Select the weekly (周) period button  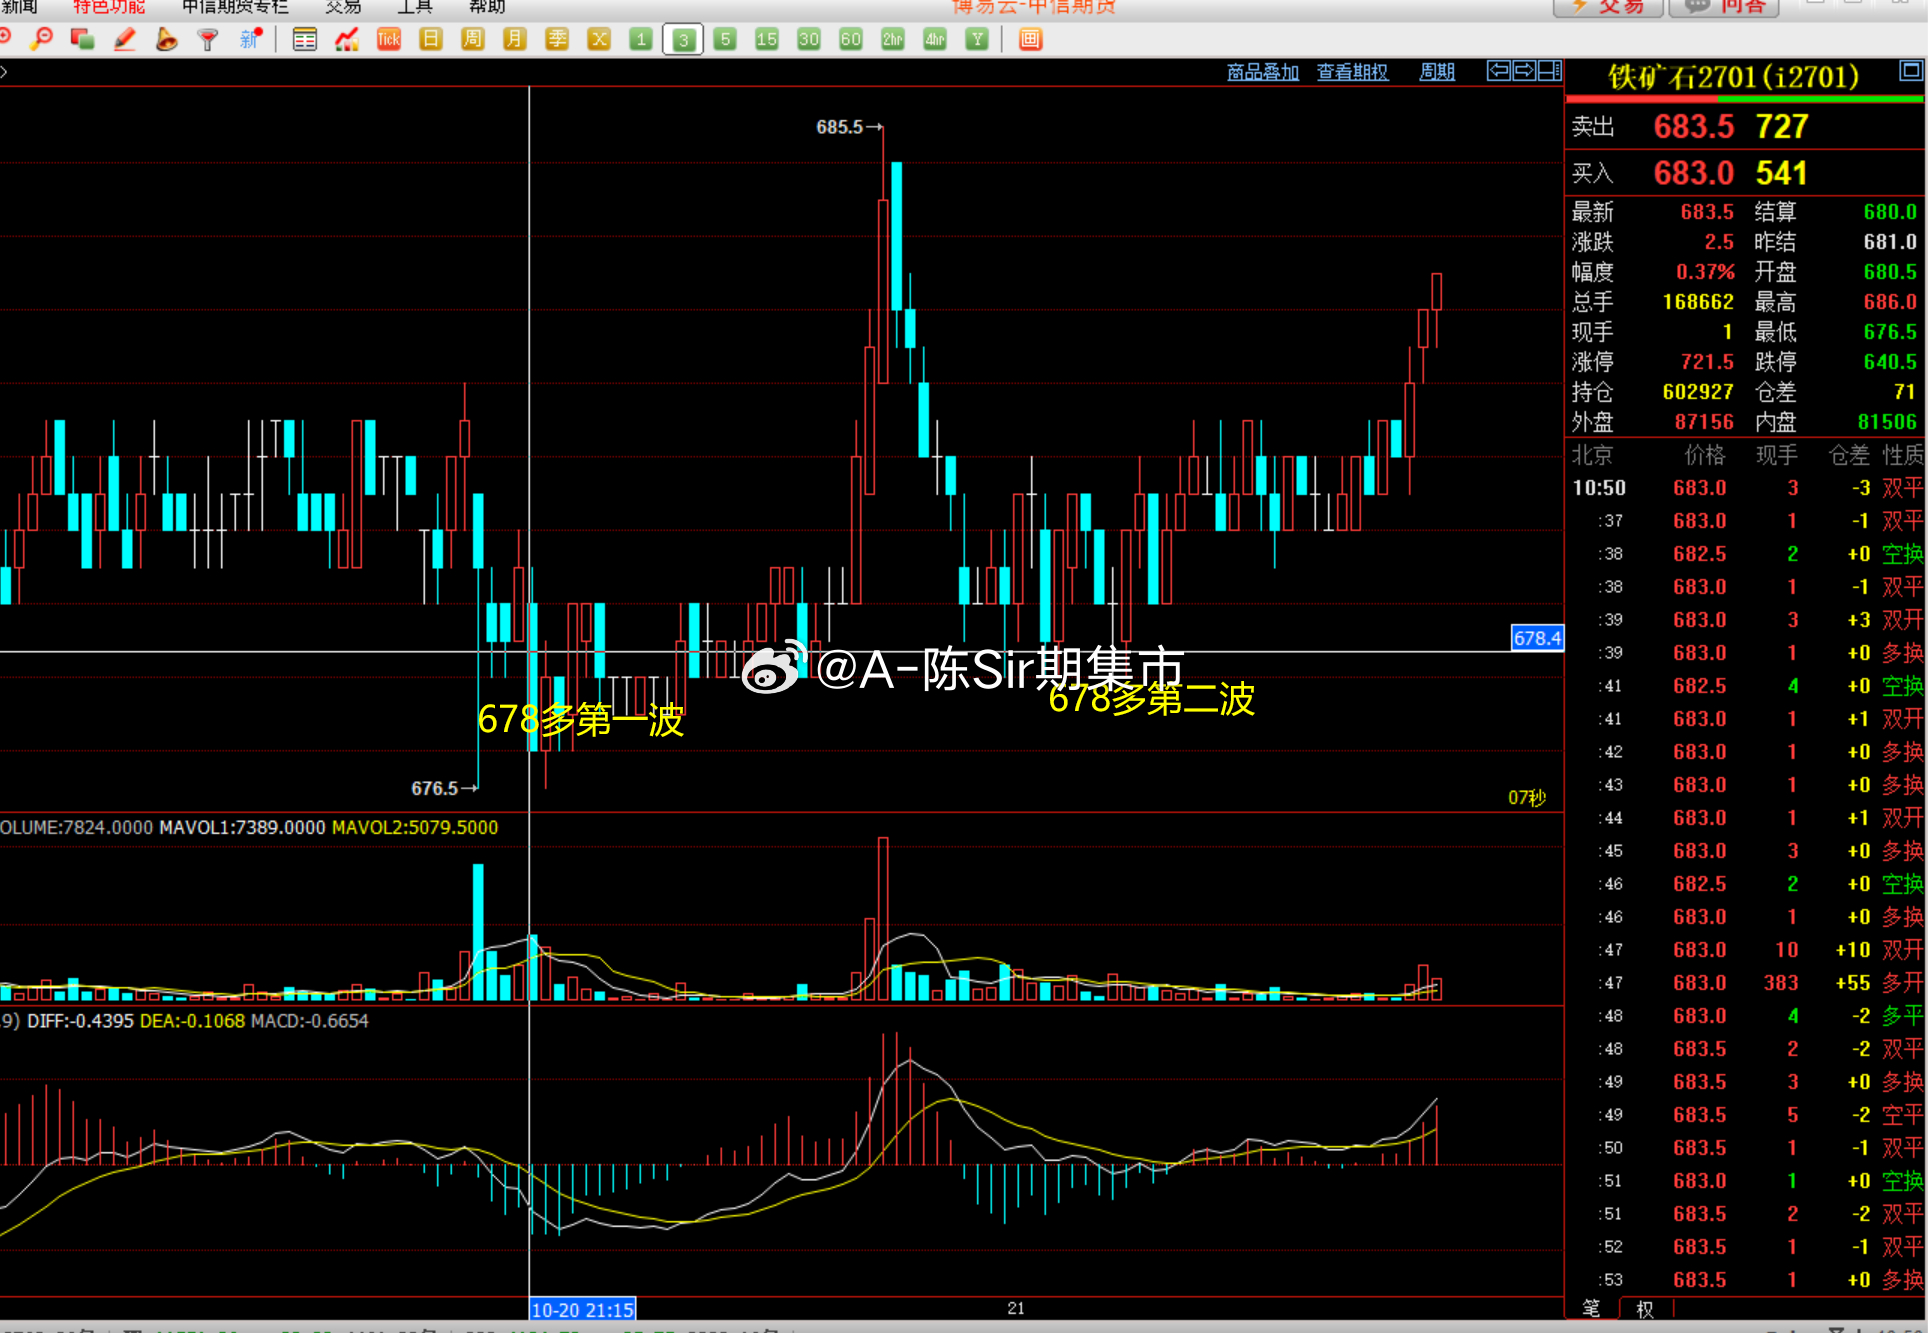coord(473,39)
